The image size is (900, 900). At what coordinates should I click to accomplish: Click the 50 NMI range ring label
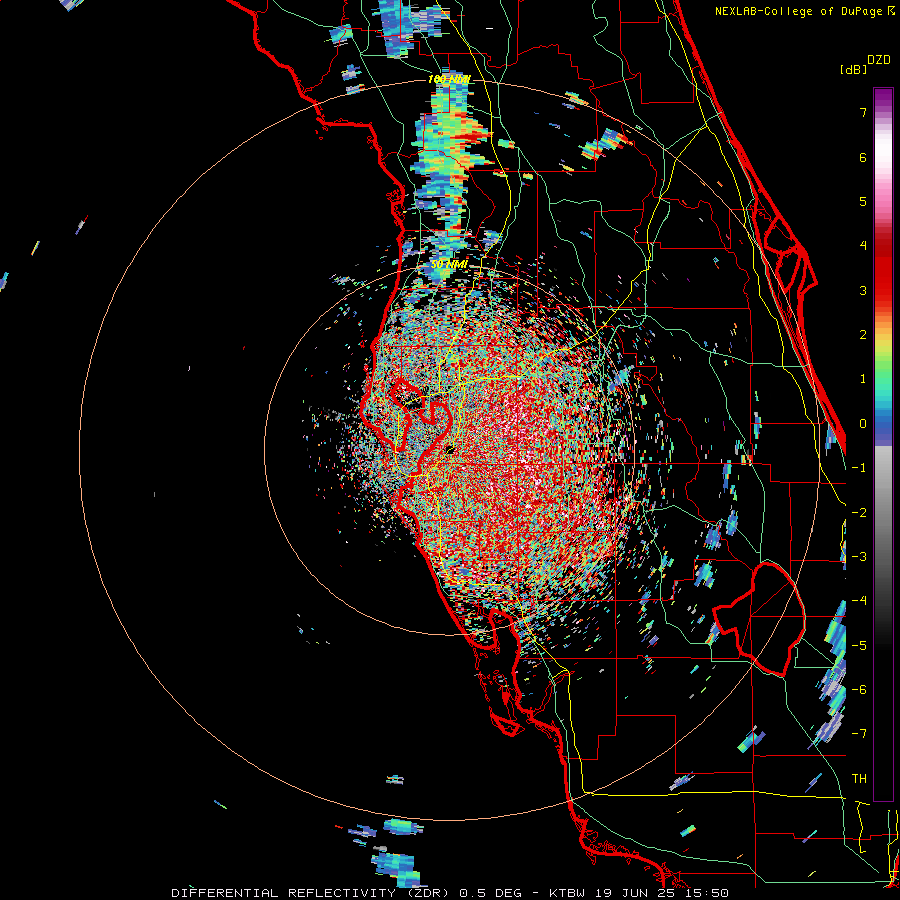click(449, 264)
